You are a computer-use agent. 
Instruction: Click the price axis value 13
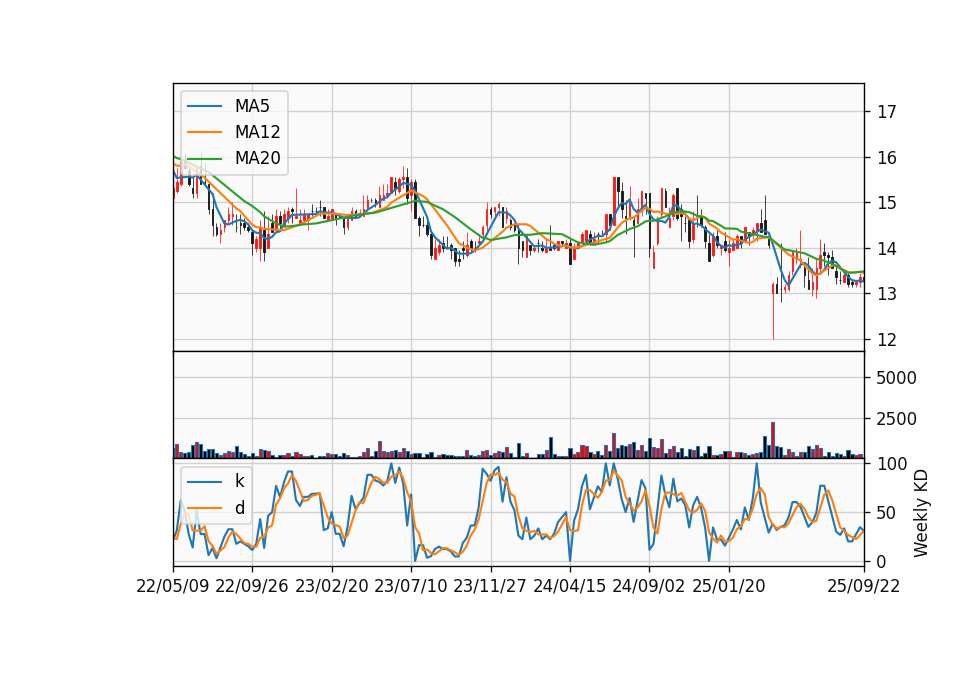[887, 294]
